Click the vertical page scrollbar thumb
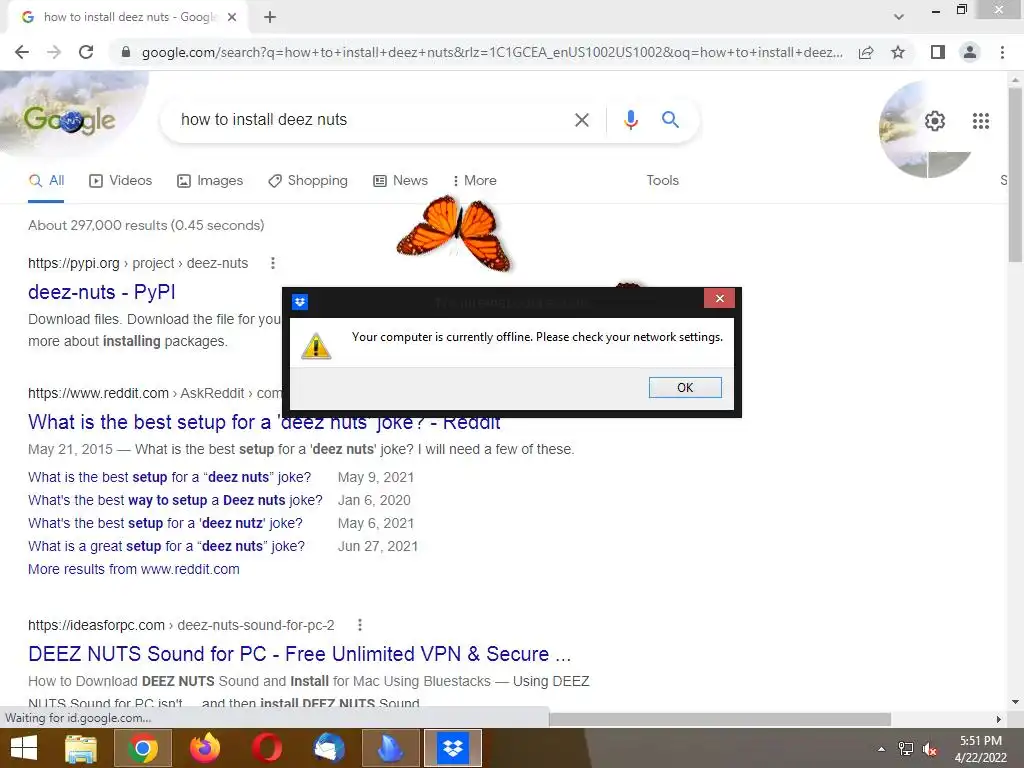 click(1015, 173)
